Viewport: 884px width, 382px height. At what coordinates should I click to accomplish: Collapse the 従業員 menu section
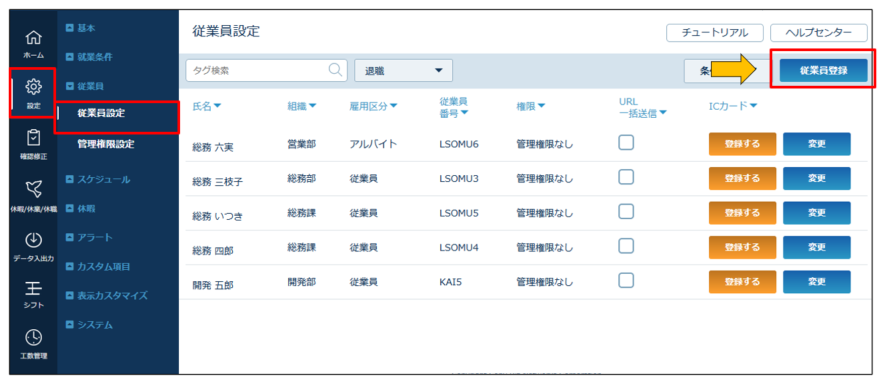pos(85,86)
